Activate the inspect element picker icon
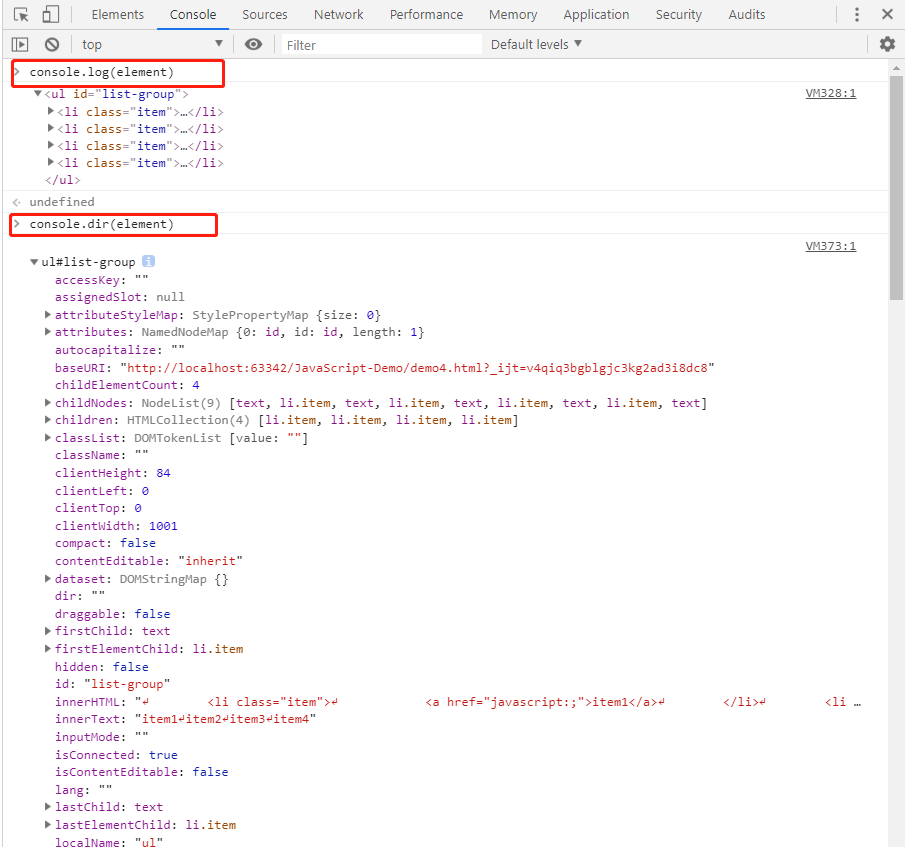Screen dimensions: 905x847 (21, 15)
